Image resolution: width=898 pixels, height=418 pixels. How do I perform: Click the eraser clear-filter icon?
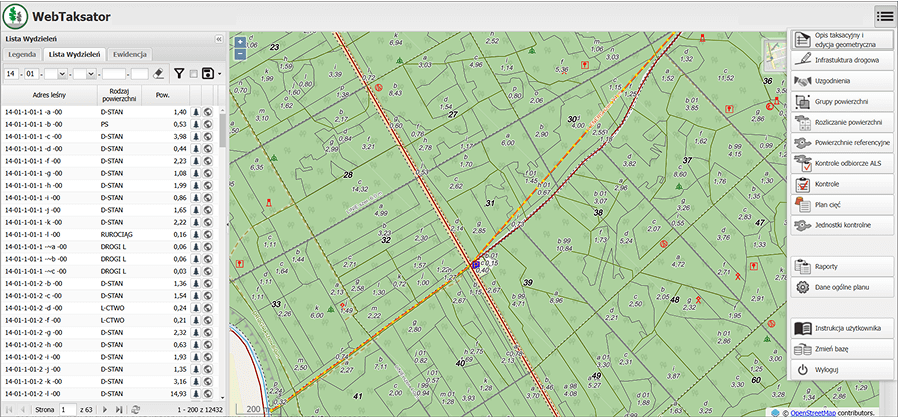(158, 73)
